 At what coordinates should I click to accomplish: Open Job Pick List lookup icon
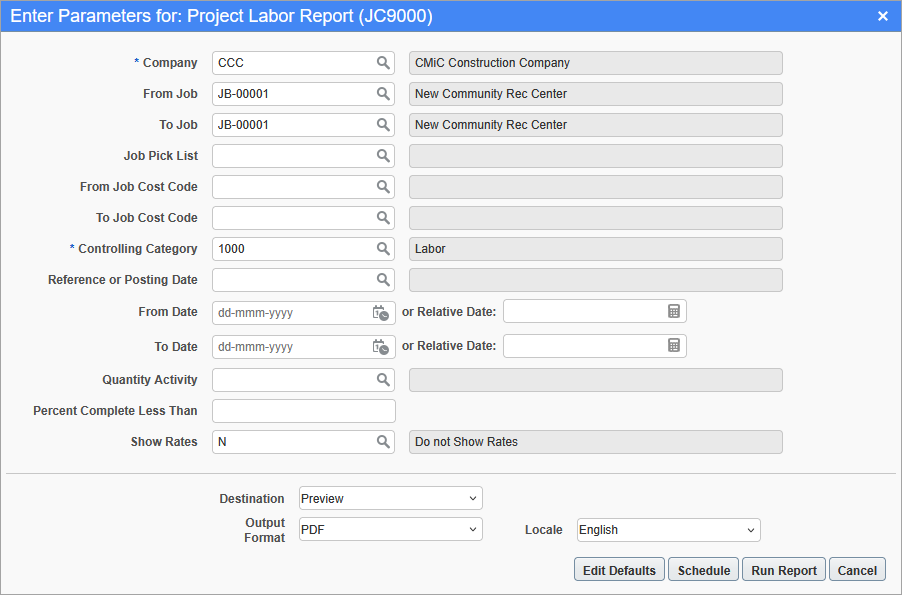click(x=383, y=156)
